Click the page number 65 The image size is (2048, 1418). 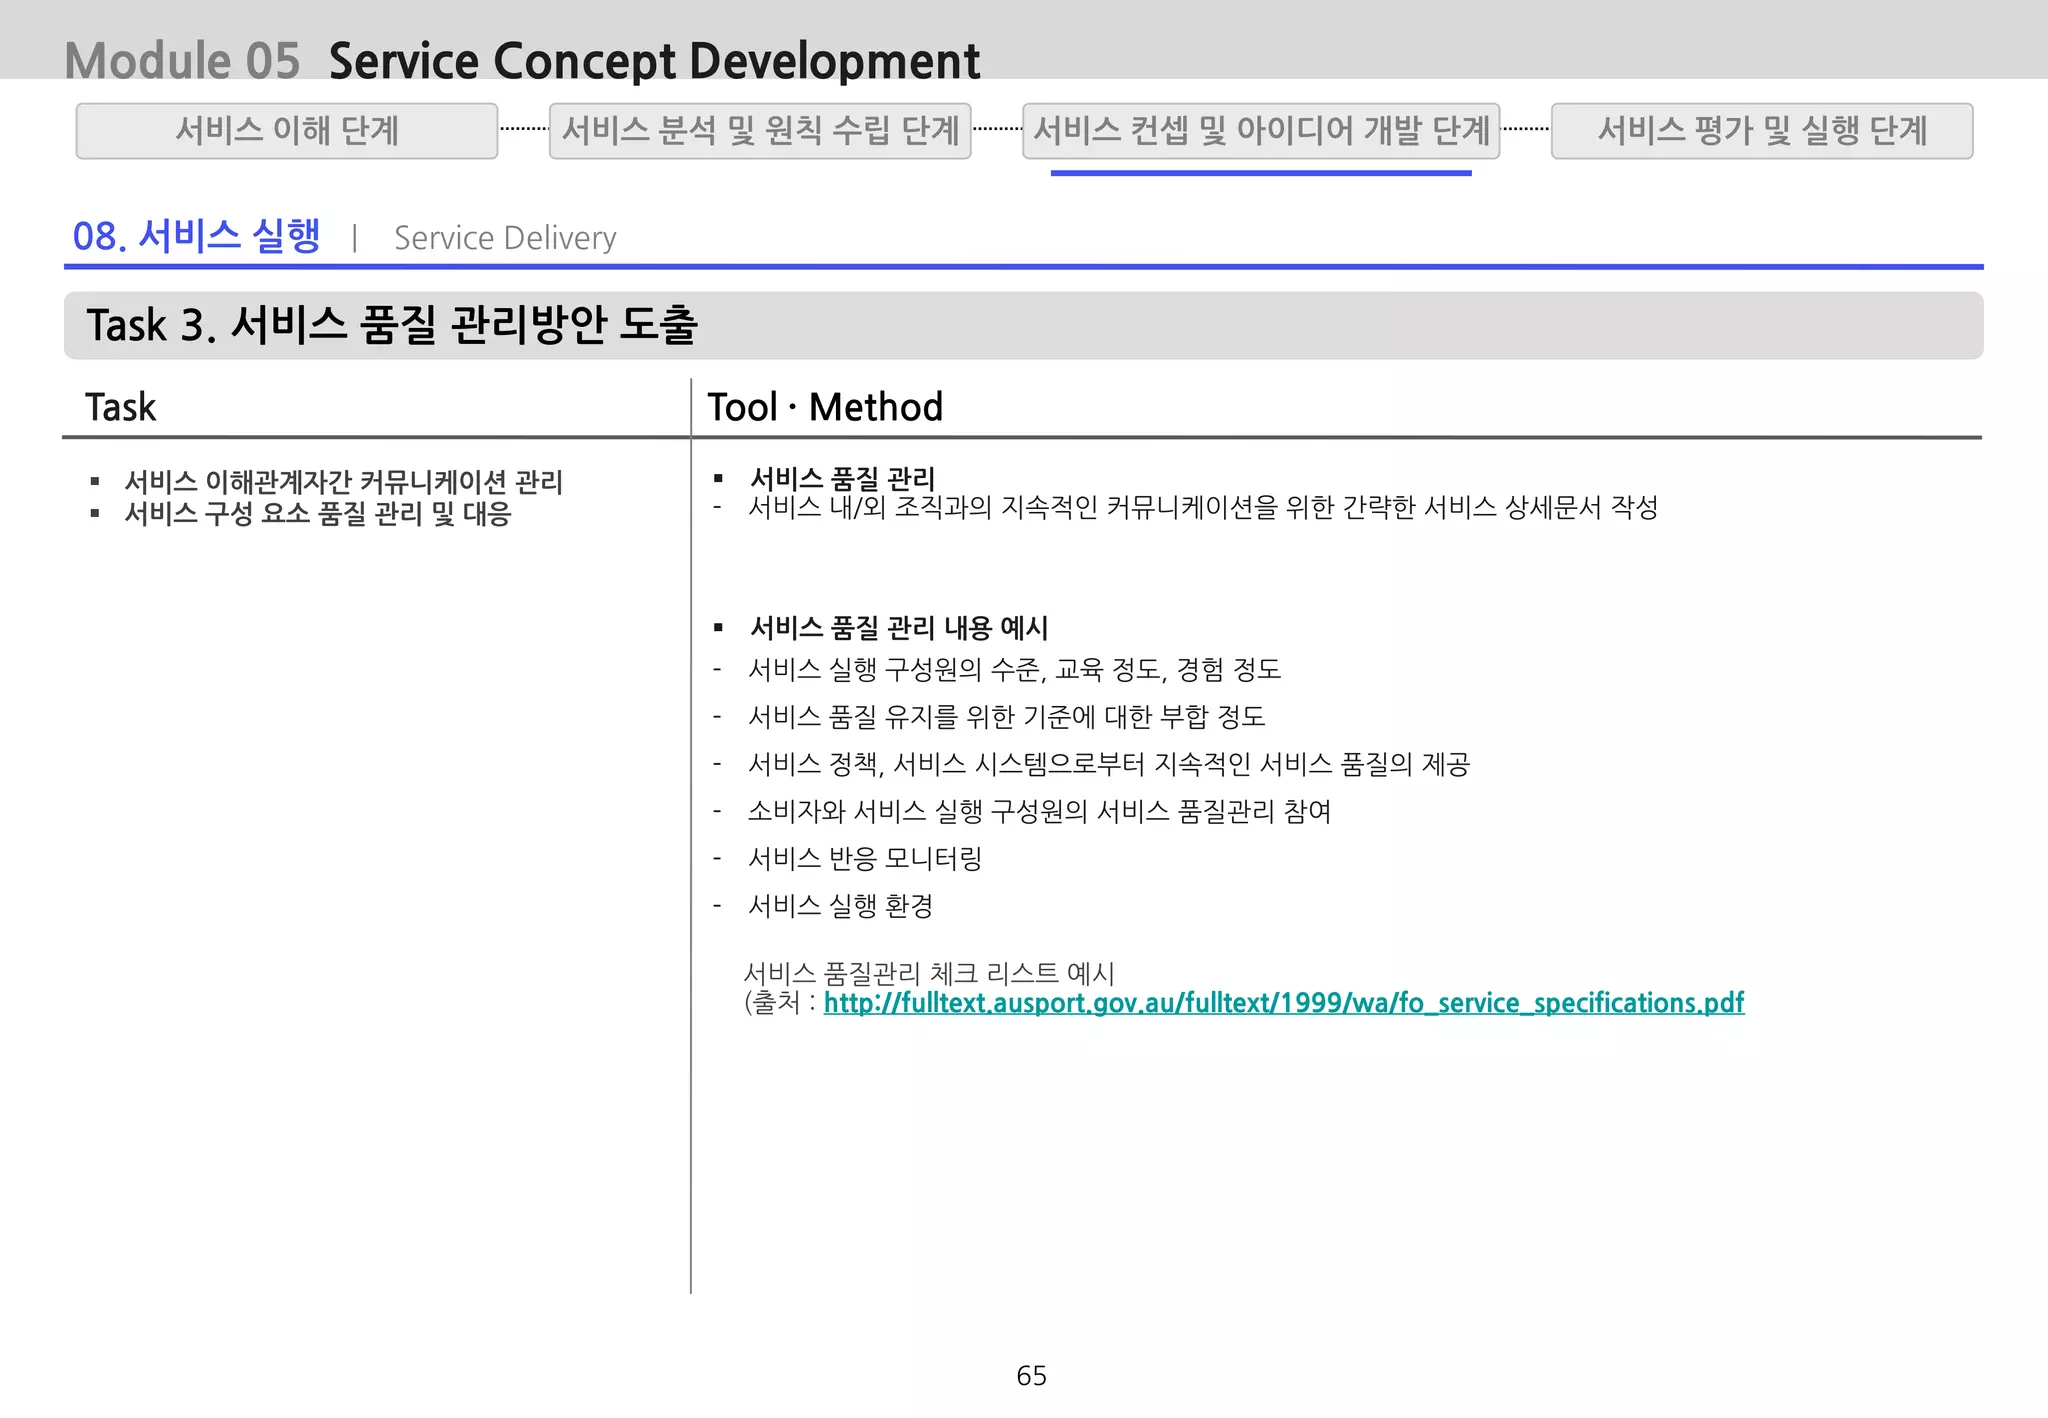tap(1031, 1376)
